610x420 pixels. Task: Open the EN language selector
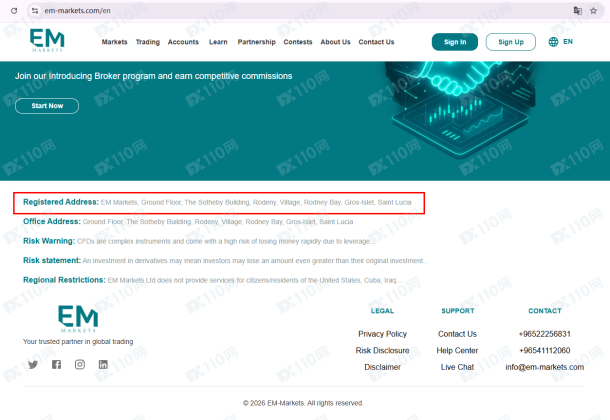tap(561, 42)
